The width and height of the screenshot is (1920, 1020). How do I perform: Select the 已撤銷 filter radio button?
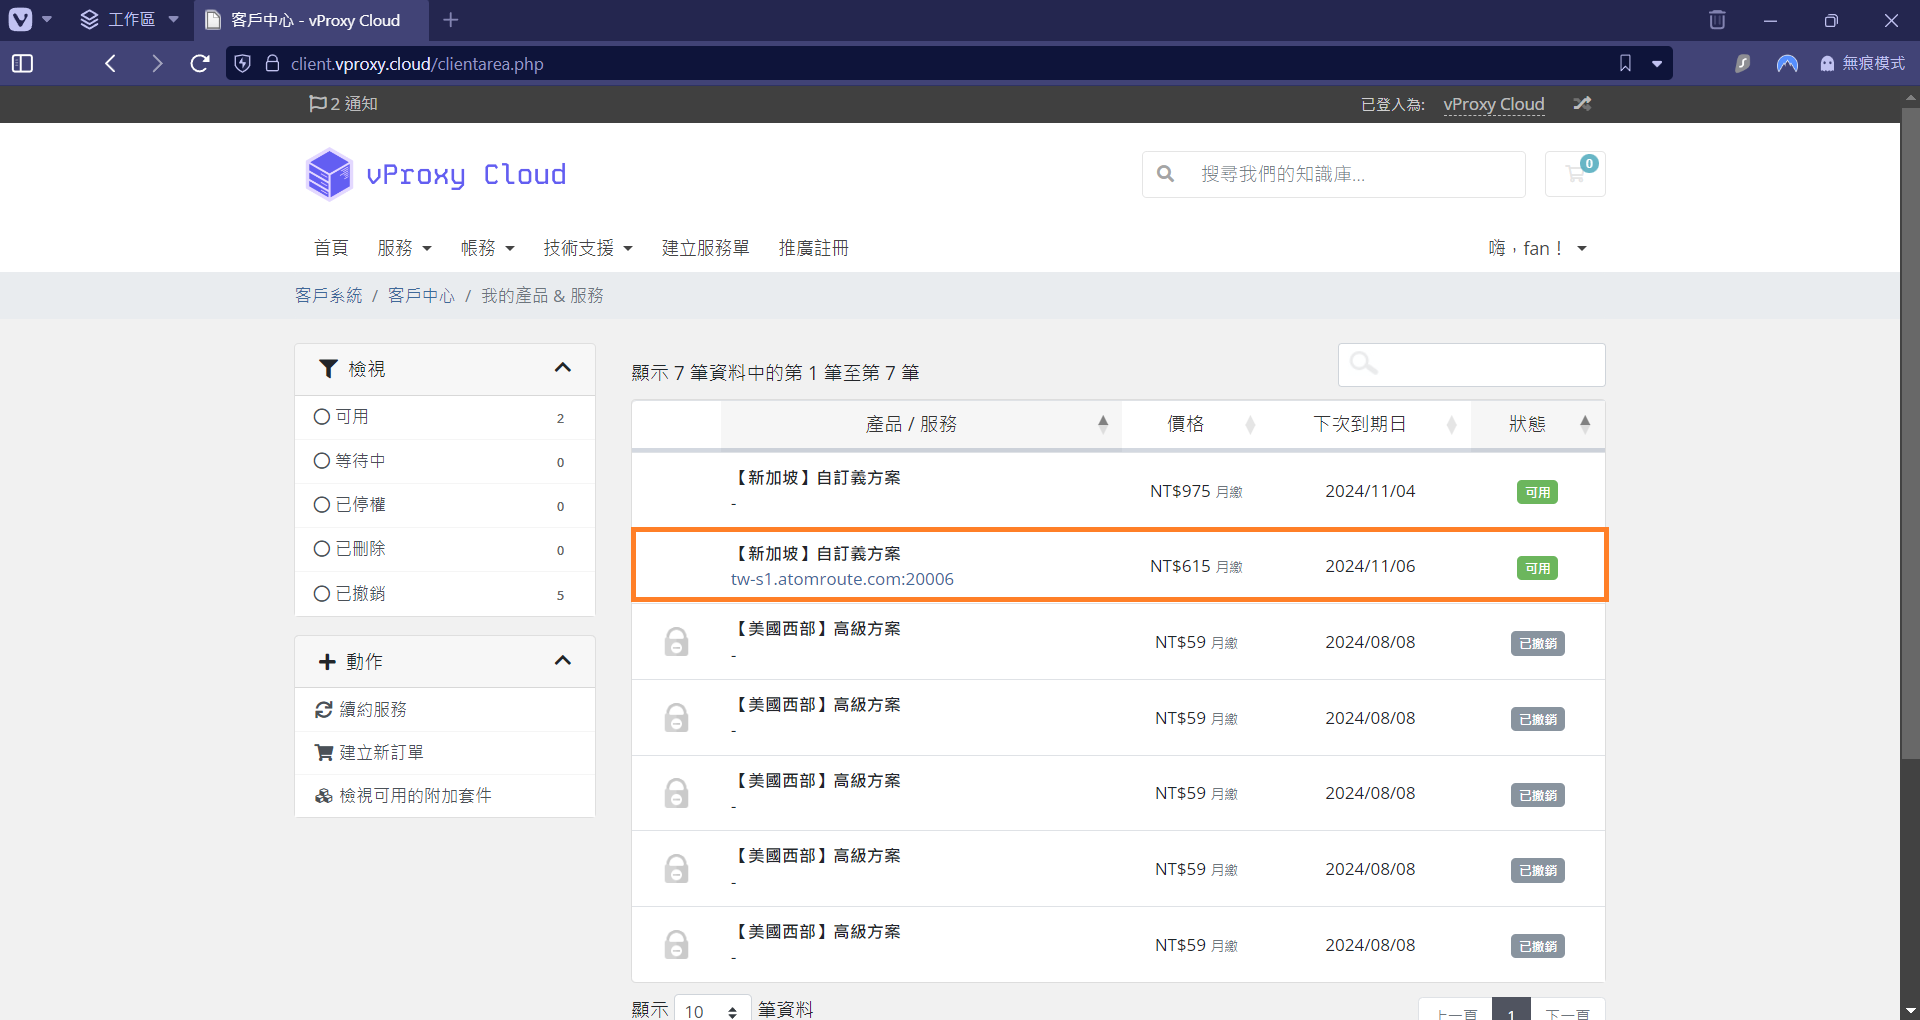(322, 594)
